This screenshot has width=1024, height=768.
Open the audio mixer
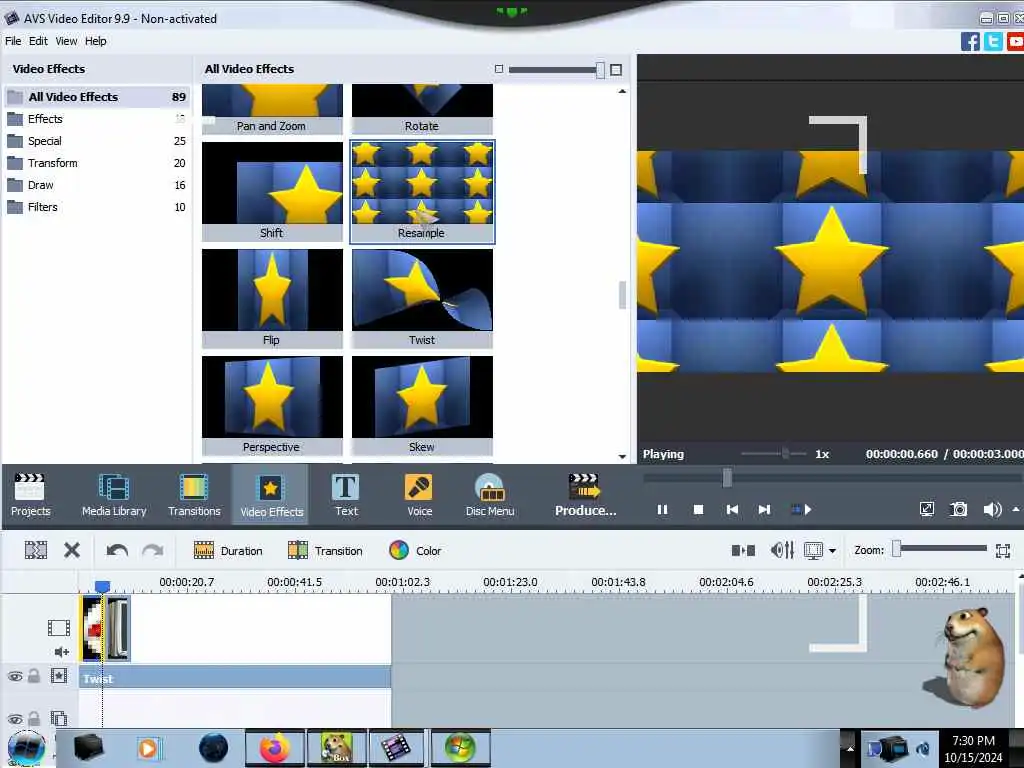pos(782,551)
